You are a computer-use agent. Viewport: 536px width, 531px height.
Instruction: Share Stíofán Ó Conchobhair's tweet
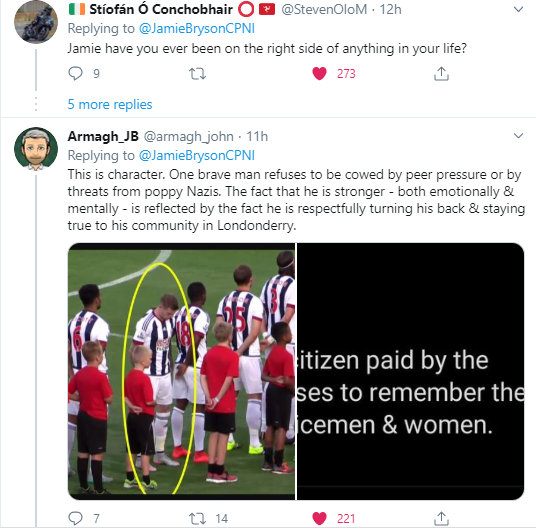pos(441,74)
